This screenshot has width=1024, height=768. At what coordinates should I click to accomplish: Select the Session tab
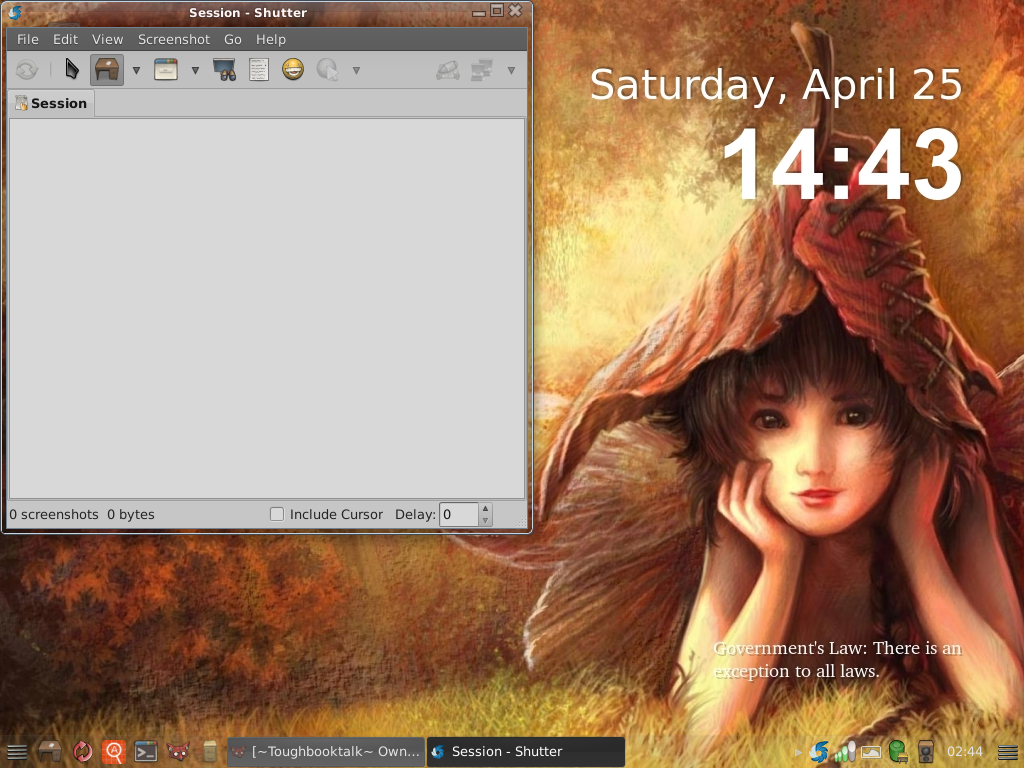pos(52,103)
